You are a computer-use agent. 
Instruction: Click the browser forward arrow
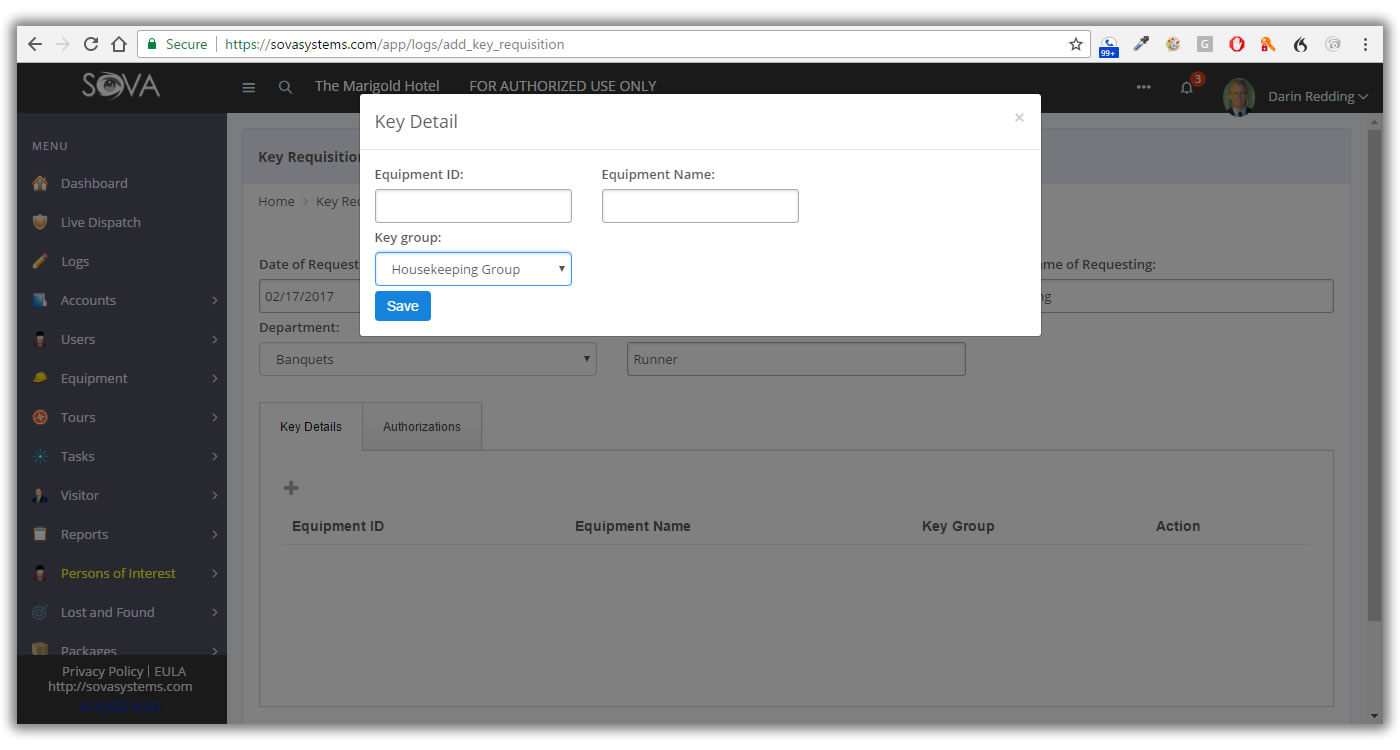point(63,44)
